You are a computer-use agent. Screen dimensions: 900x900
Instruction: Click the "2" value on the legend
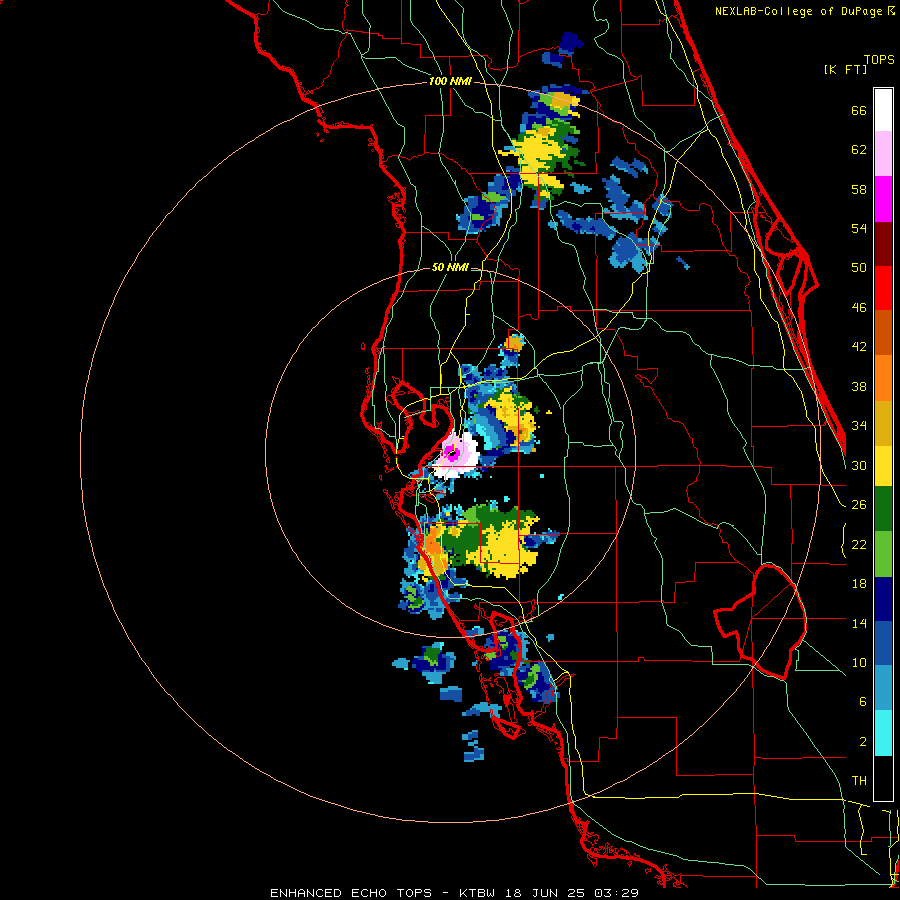pyautogui.click(x=863, y=742)
